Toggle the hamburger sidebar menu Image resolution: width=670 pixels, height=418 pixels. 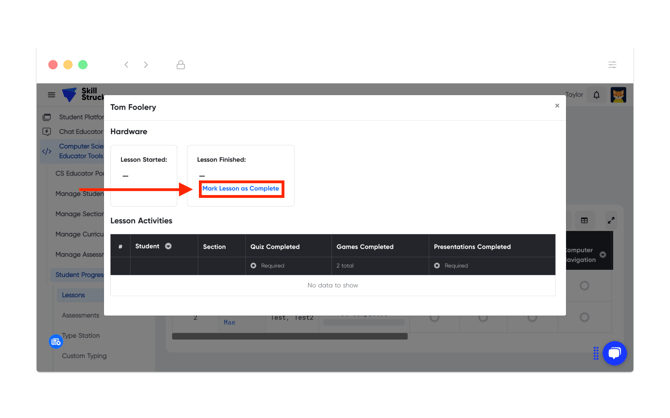click(x=51, y=95)
